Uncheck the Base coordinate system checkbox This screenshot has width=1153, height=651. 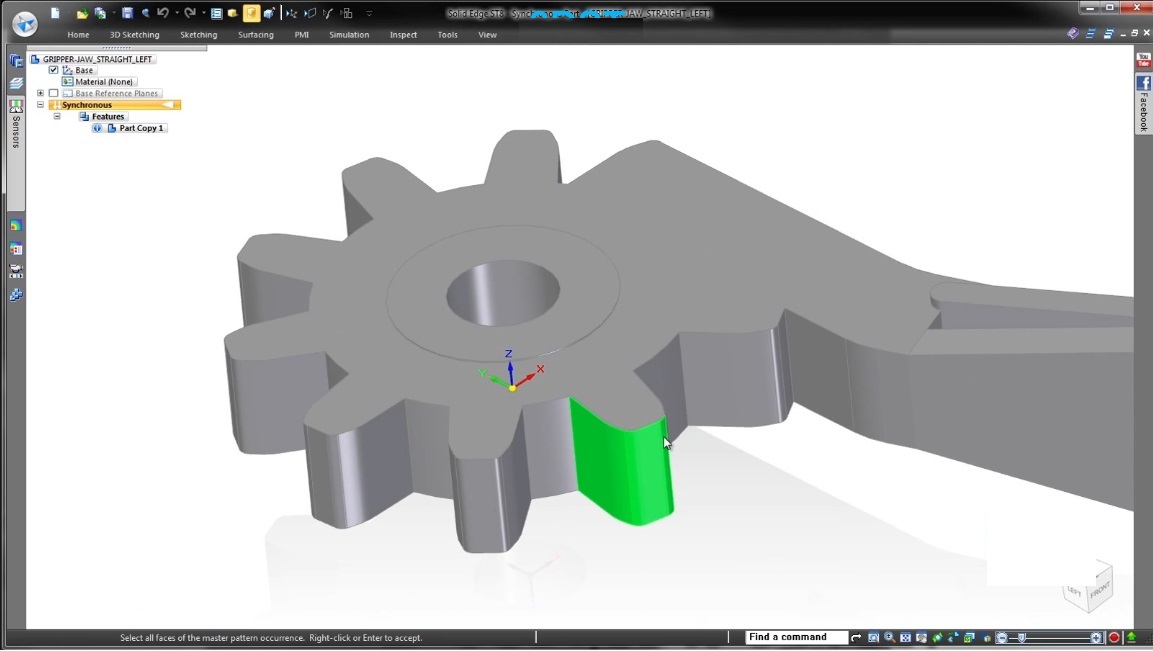(54, 70)
